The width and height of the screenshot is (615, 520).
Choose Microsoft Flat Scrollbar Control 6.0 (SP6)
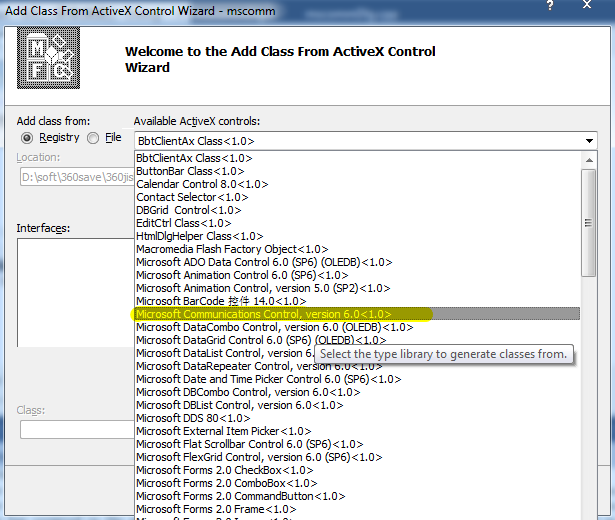[x=357, y=444]
